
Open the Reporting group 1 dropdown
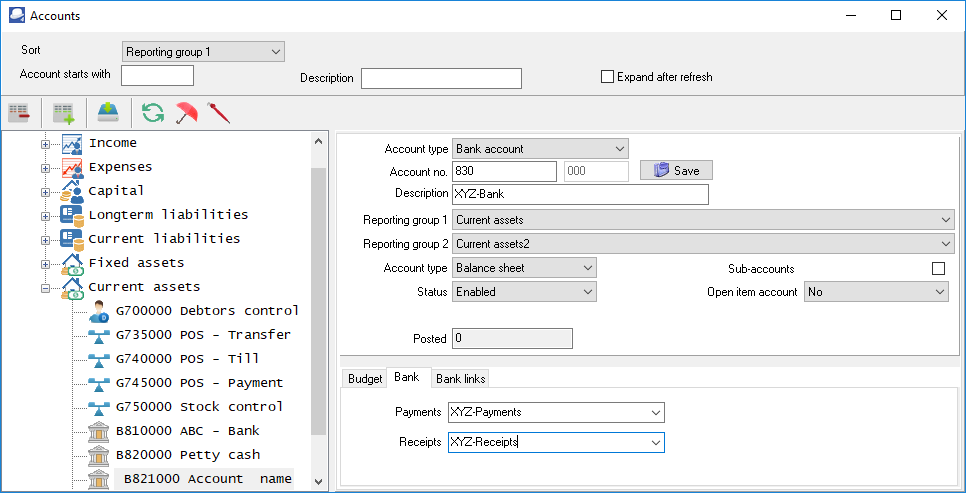point(703,220)
